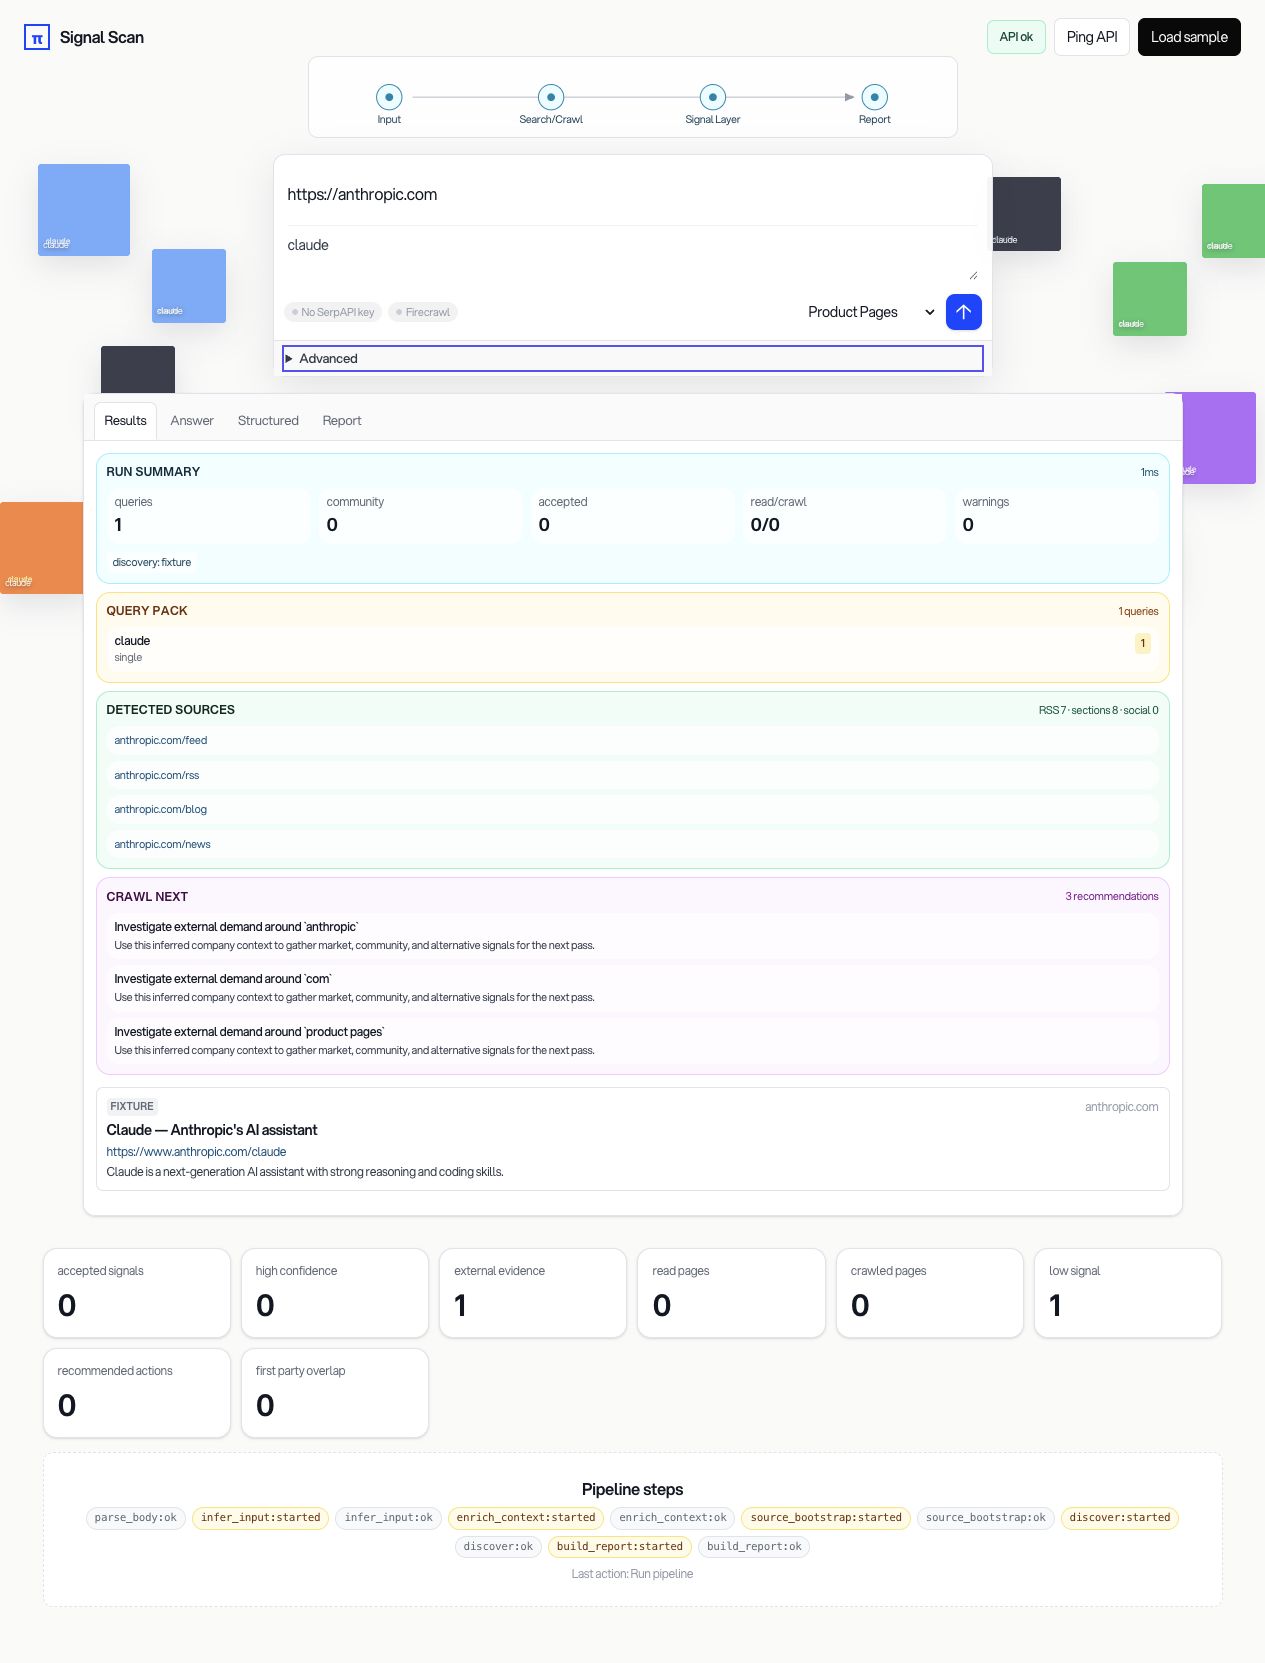Click the No SerpAPI key chip

(333, 312)
